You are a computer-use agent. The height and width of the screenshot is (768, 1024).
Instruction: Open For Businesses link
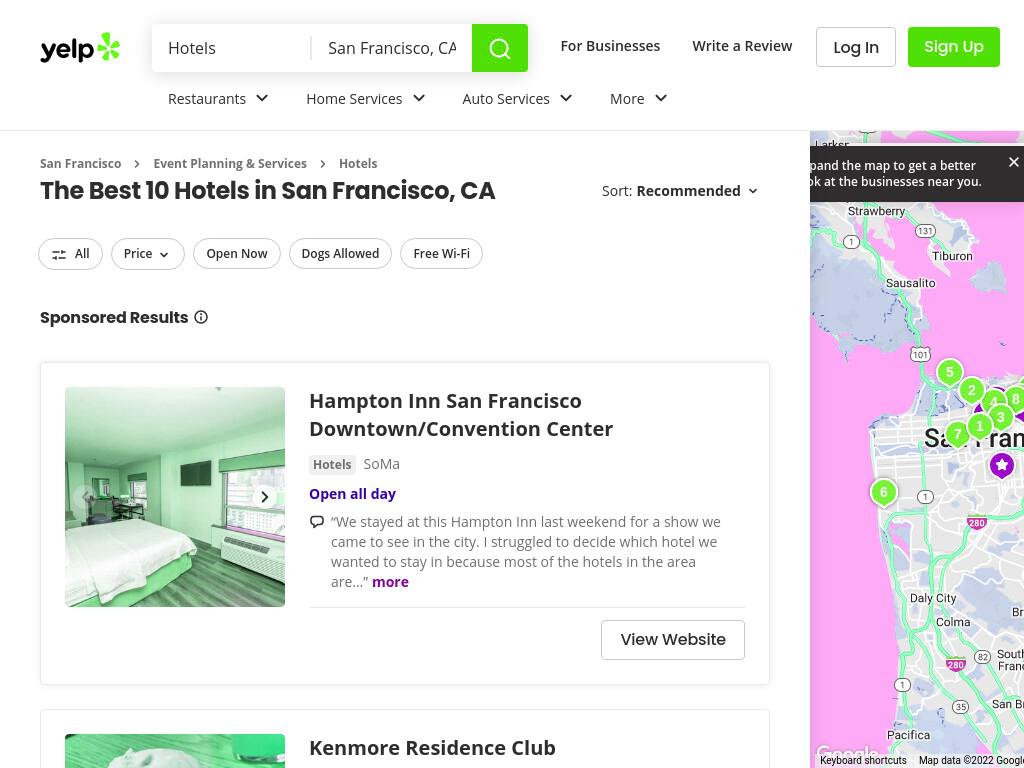tap(610, 46)
